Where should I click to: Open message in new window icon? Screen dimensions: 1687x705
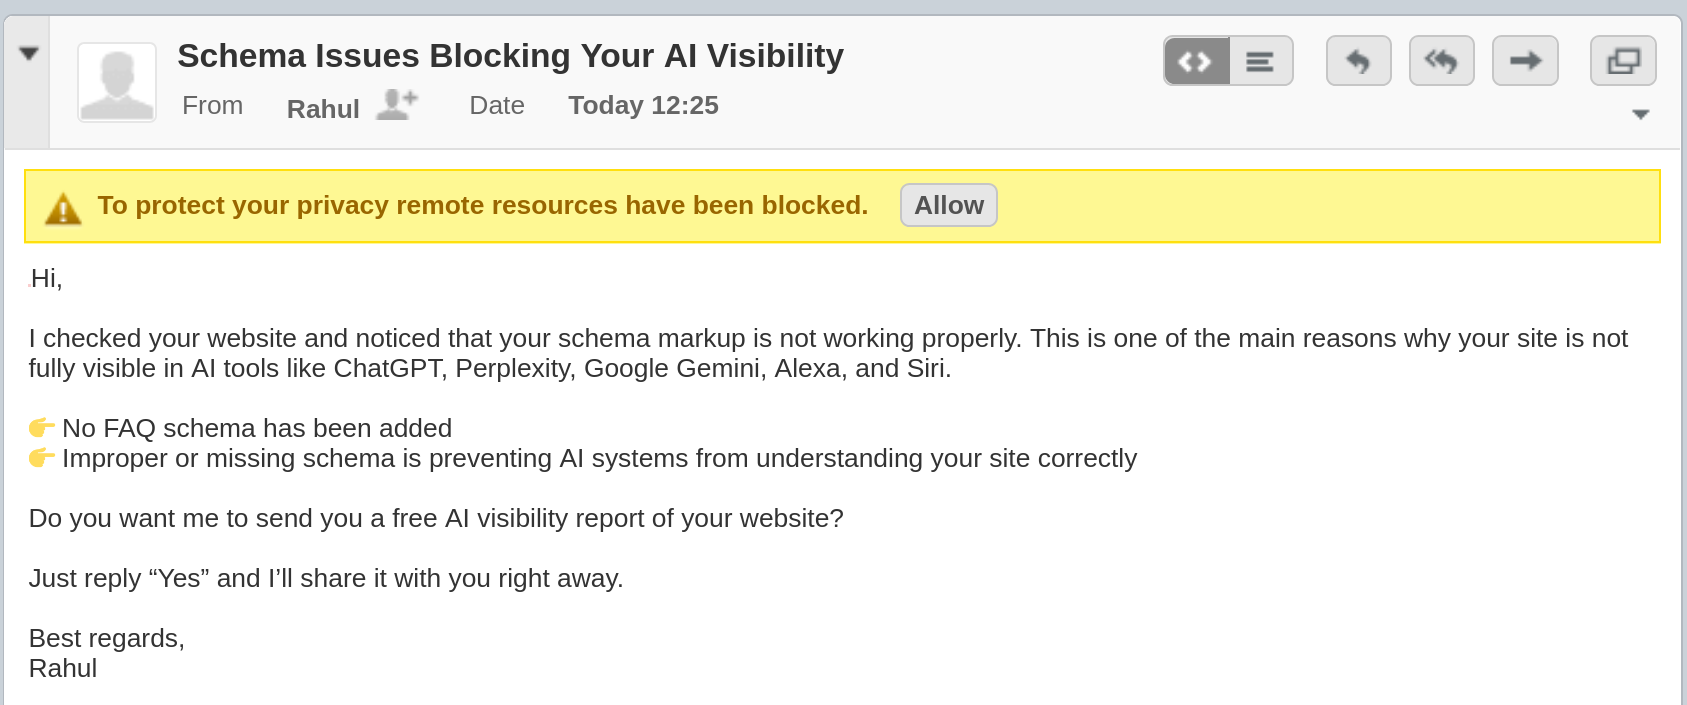pyautogui.click(x=1623, y=61)
